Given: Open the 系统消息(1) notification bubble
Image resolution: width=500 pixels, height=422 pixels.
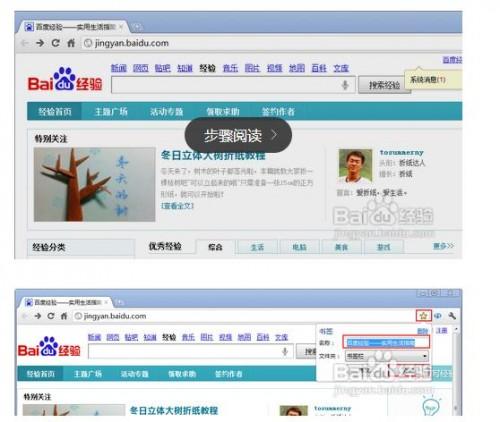Looking at the screenshot, I should (432, 80).
